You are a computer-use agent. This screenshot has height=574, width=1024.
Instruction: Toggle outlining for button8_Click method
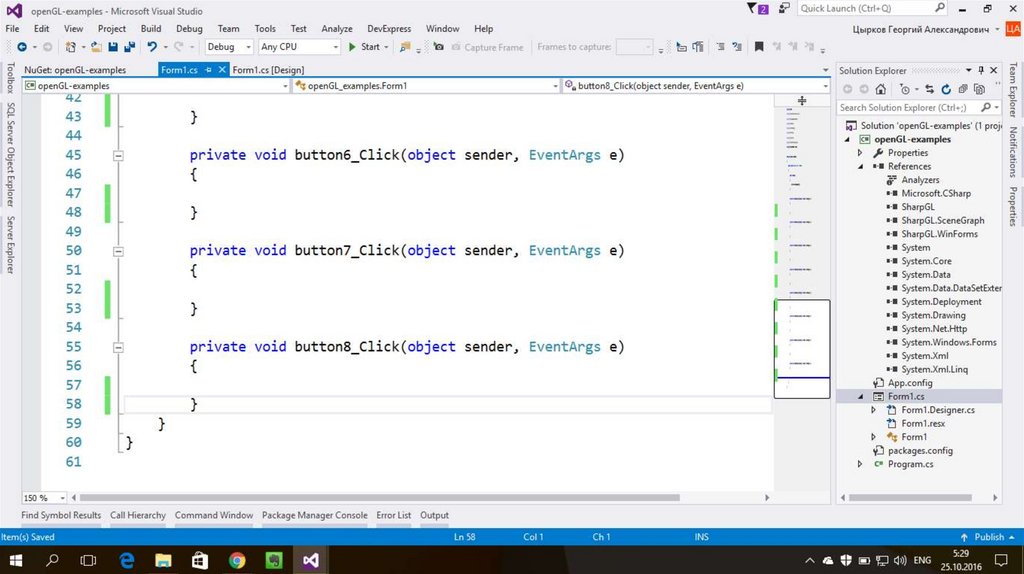[x=118, y=348]
